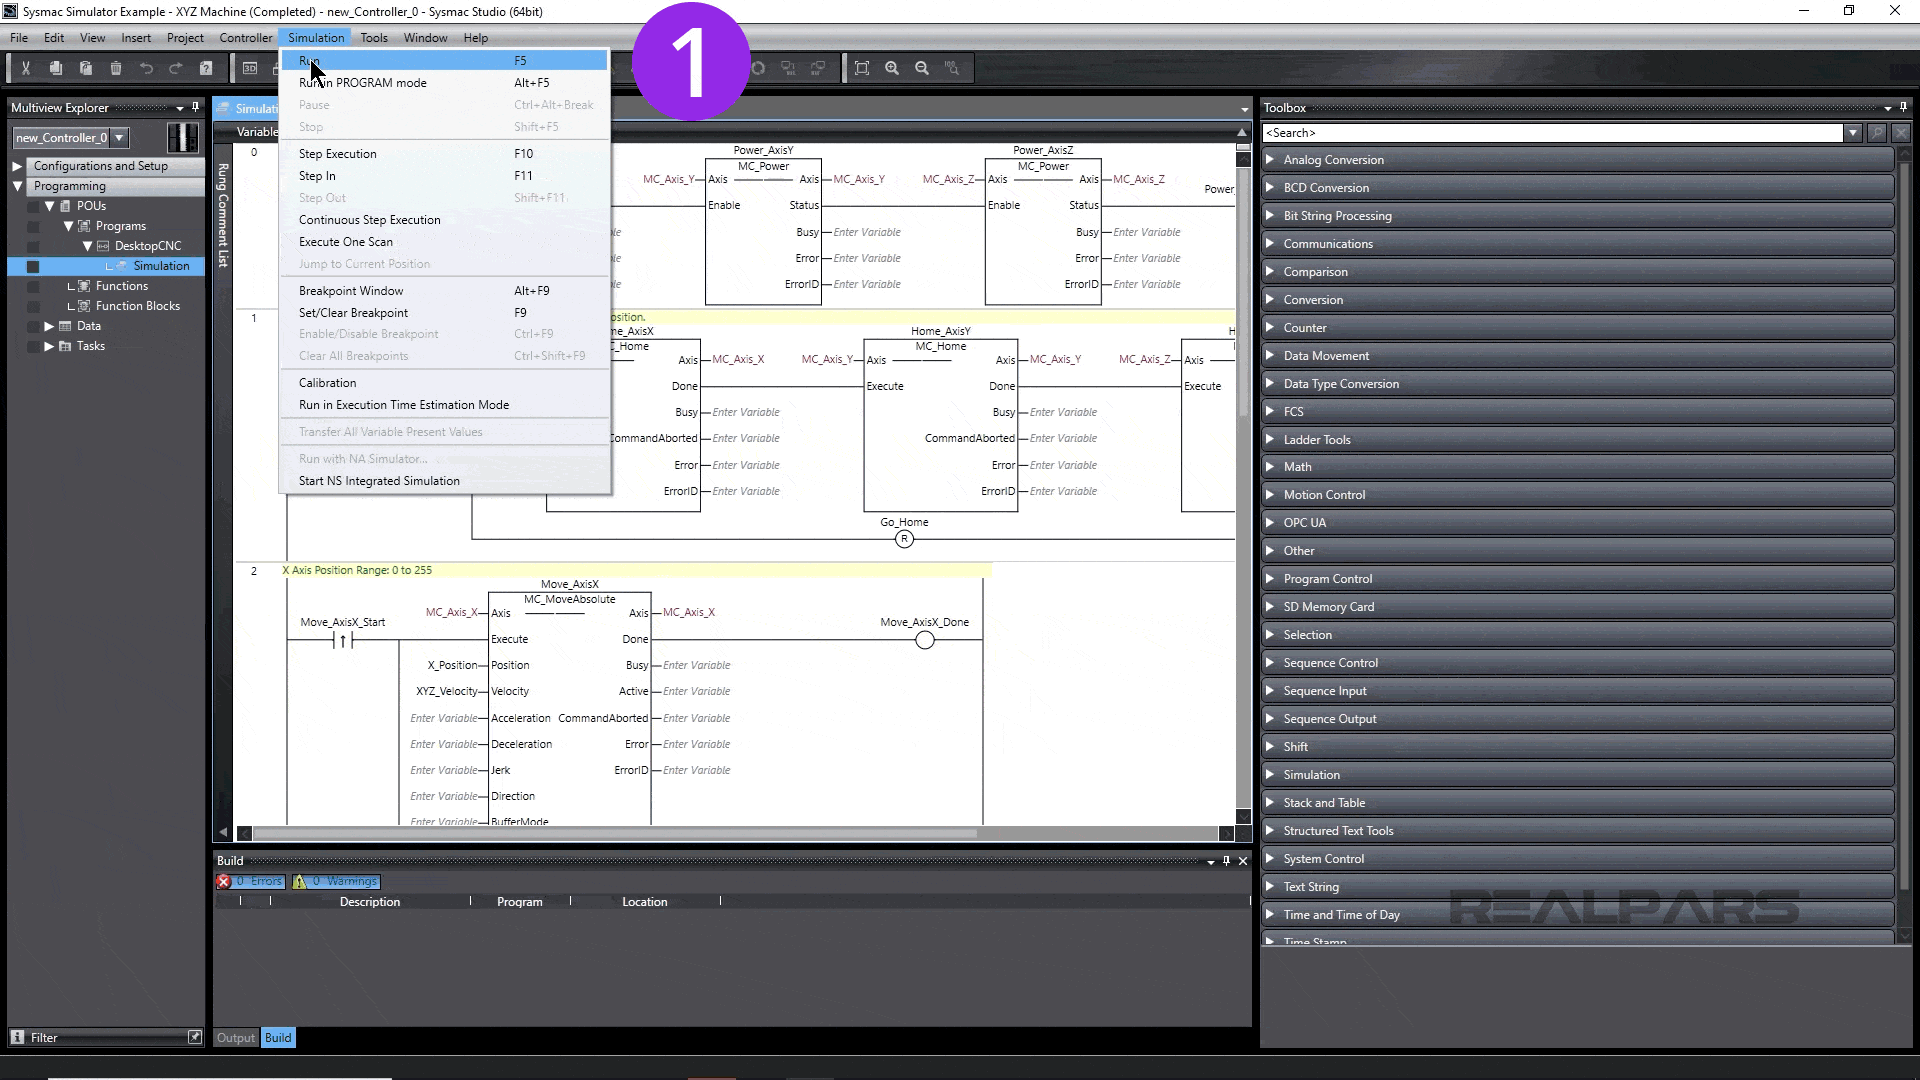Viewport: 1920px width, 1080px height.
Task: Select Run in PROGRAM mode
Action: pos(363,82)
